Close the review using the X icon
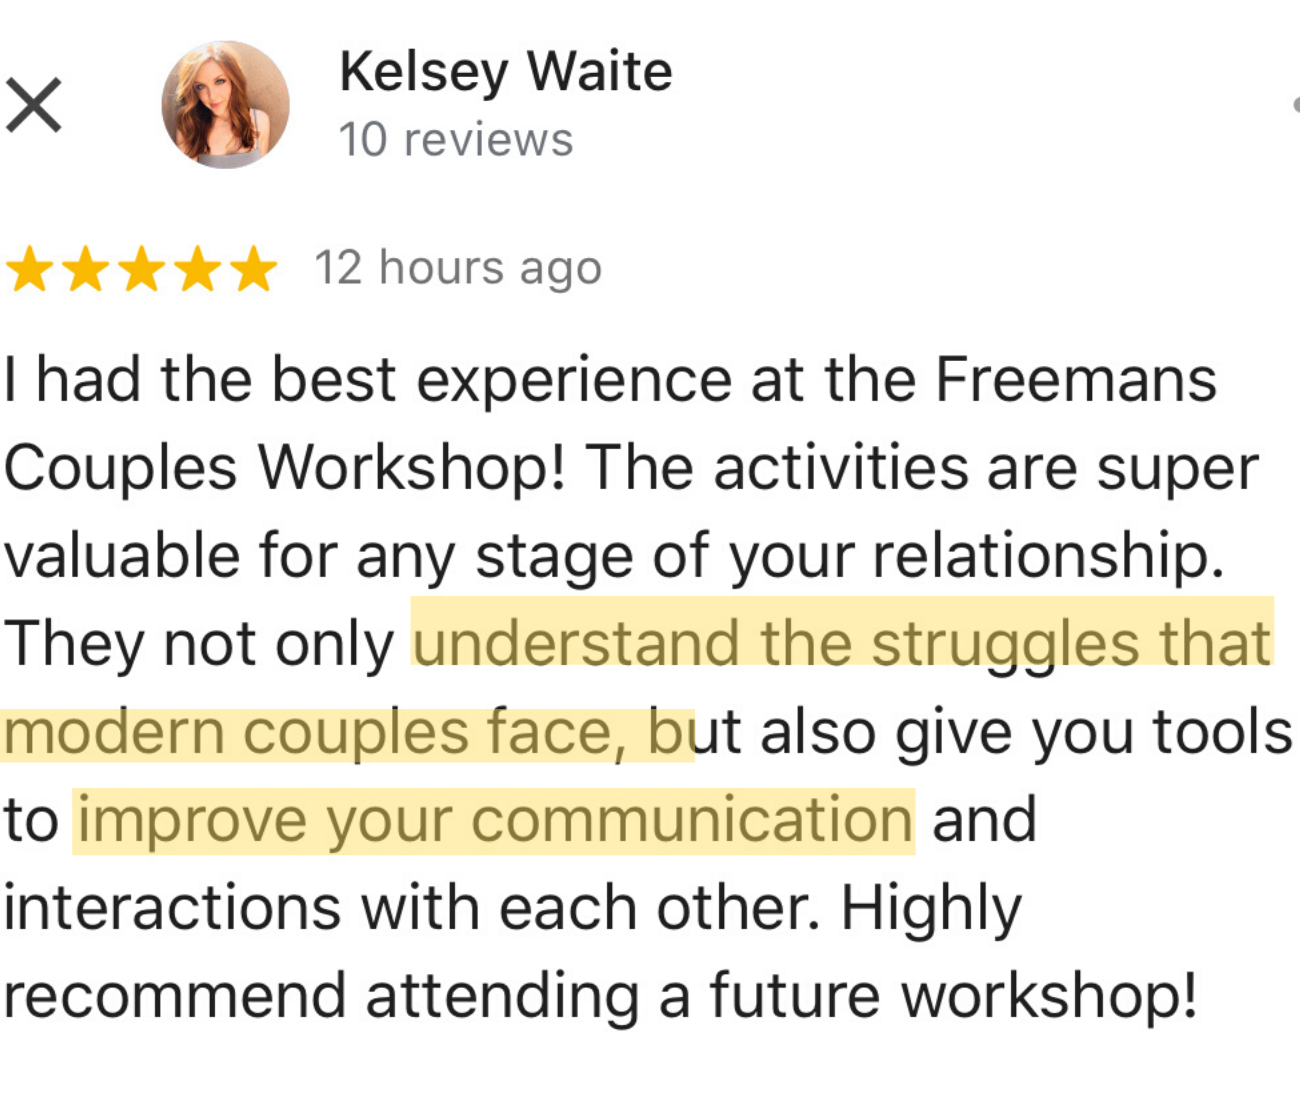Screen dimensions: 1300x1095 point(33,105)
